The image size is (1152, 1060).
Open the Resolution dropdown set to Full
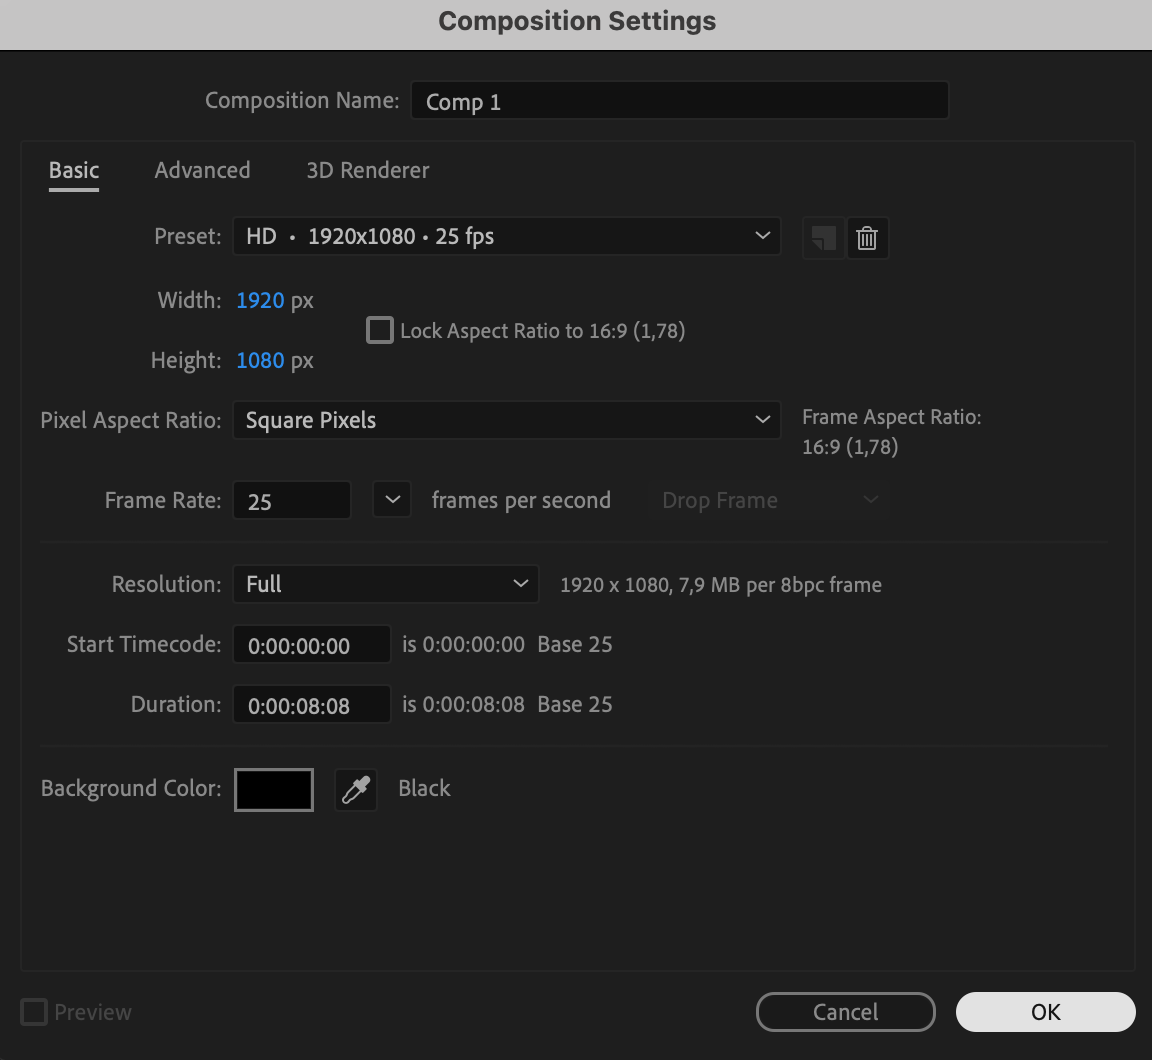385,584
